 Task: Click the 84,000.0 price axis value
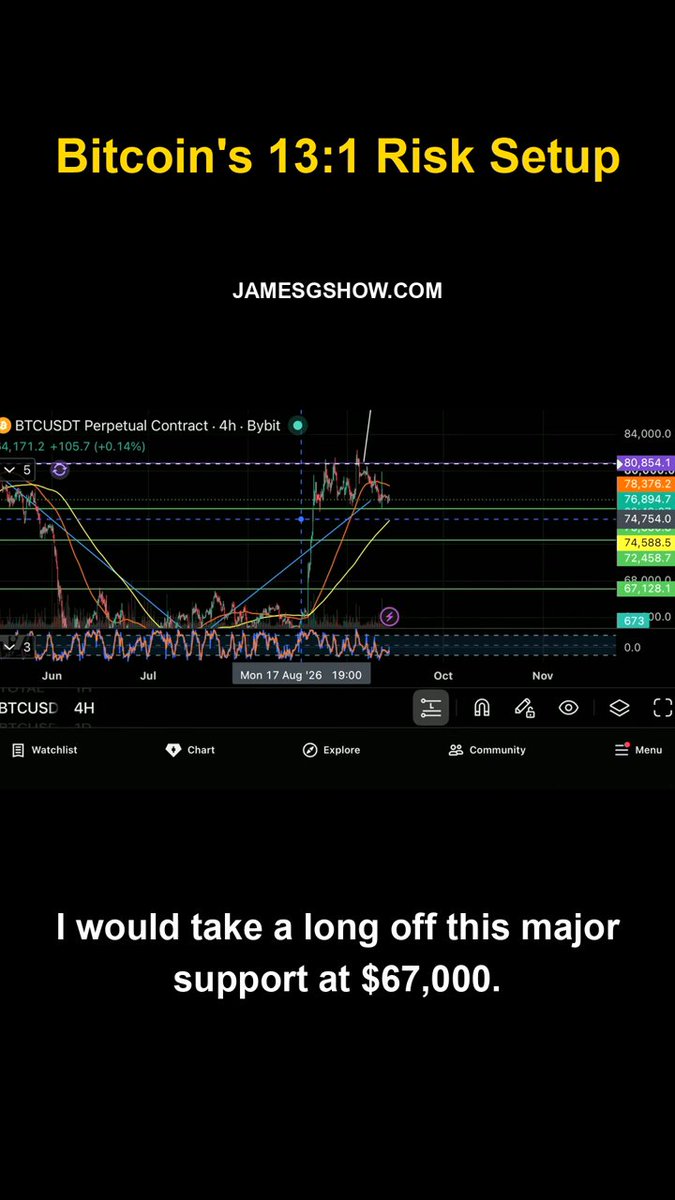(647, 434)
